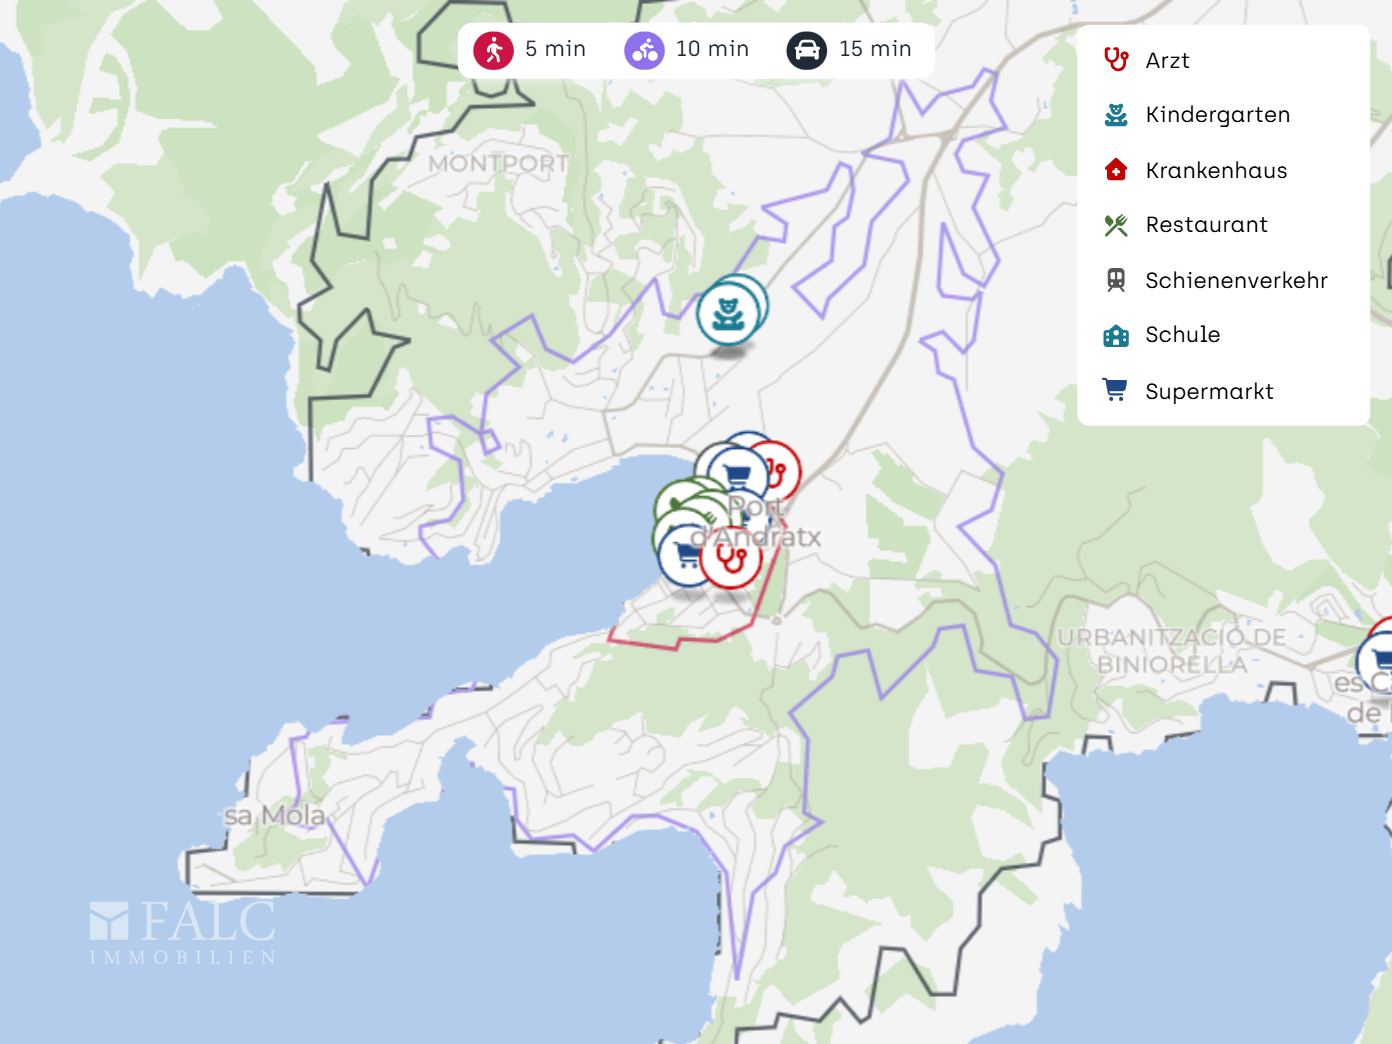
Task: Select the Krankenhaus legend label
Action: pos(1216,170)
